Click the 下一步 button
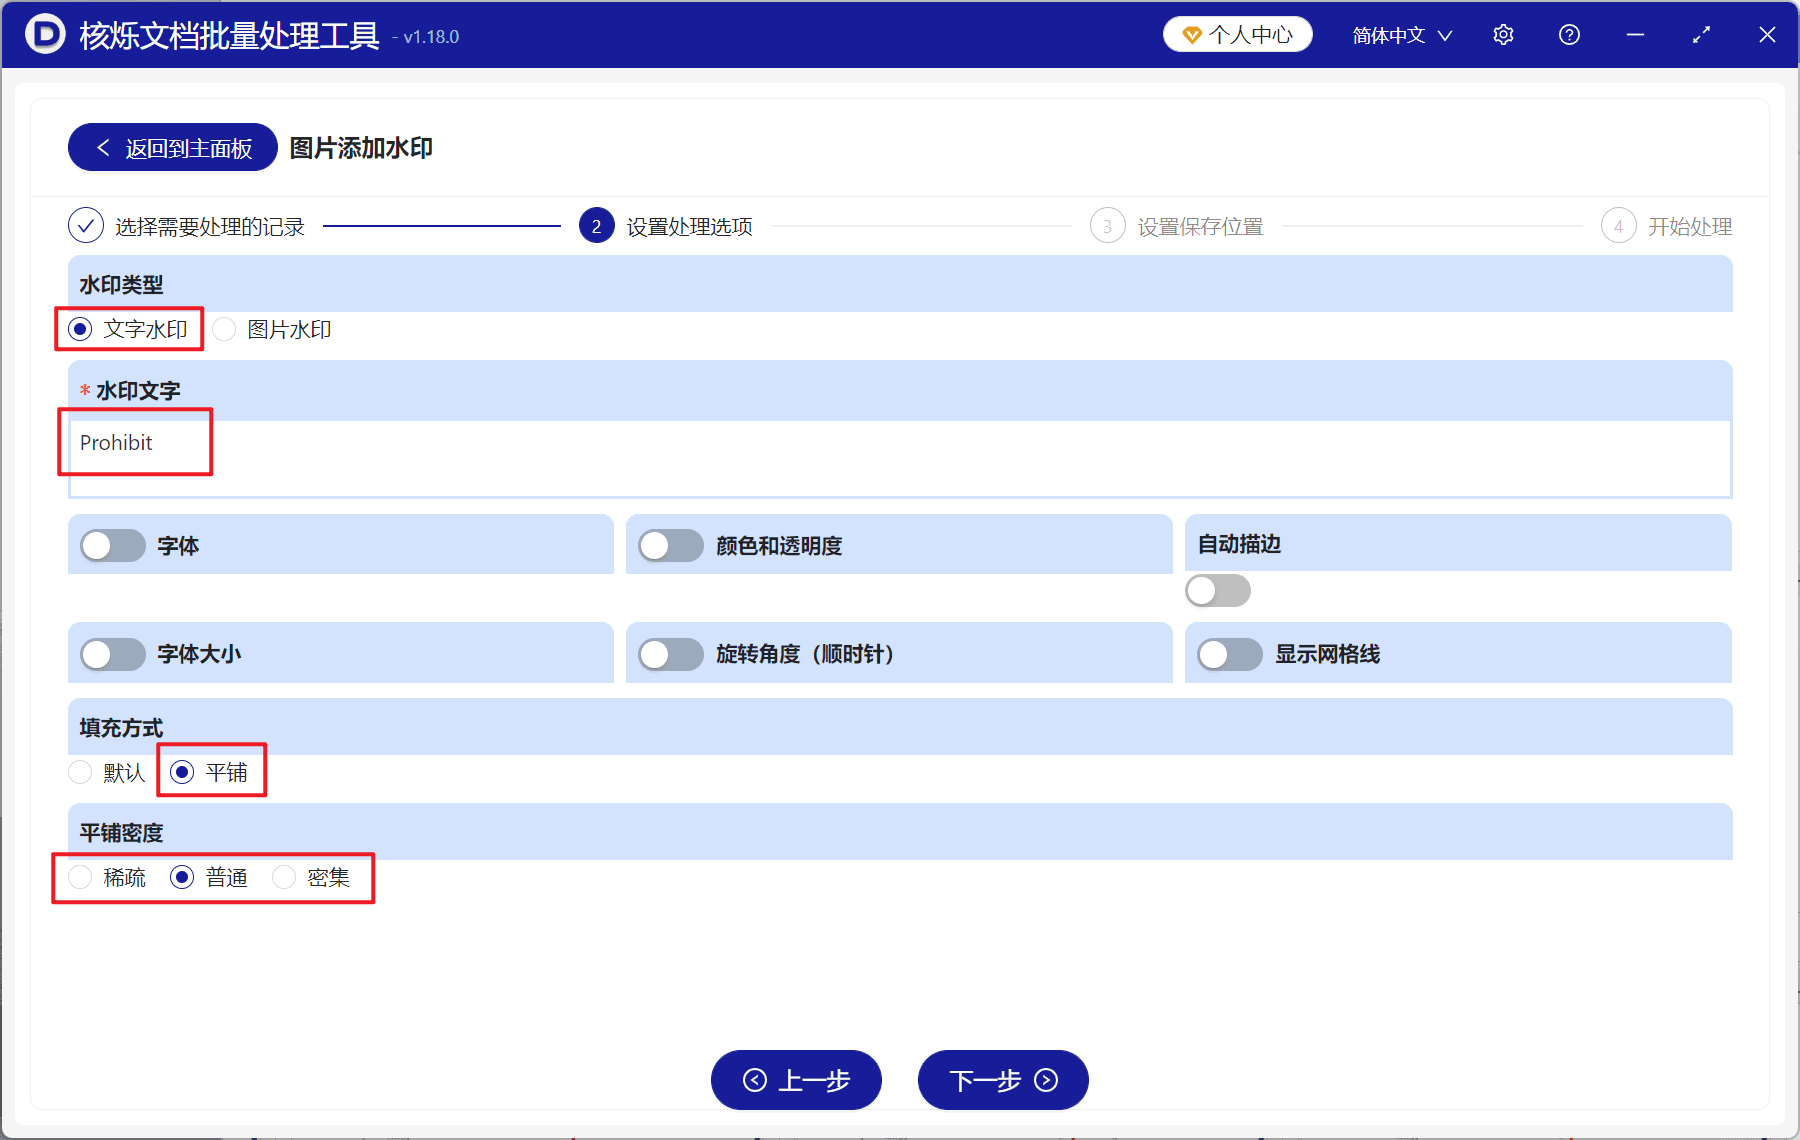 [x=1003, y=1081]
